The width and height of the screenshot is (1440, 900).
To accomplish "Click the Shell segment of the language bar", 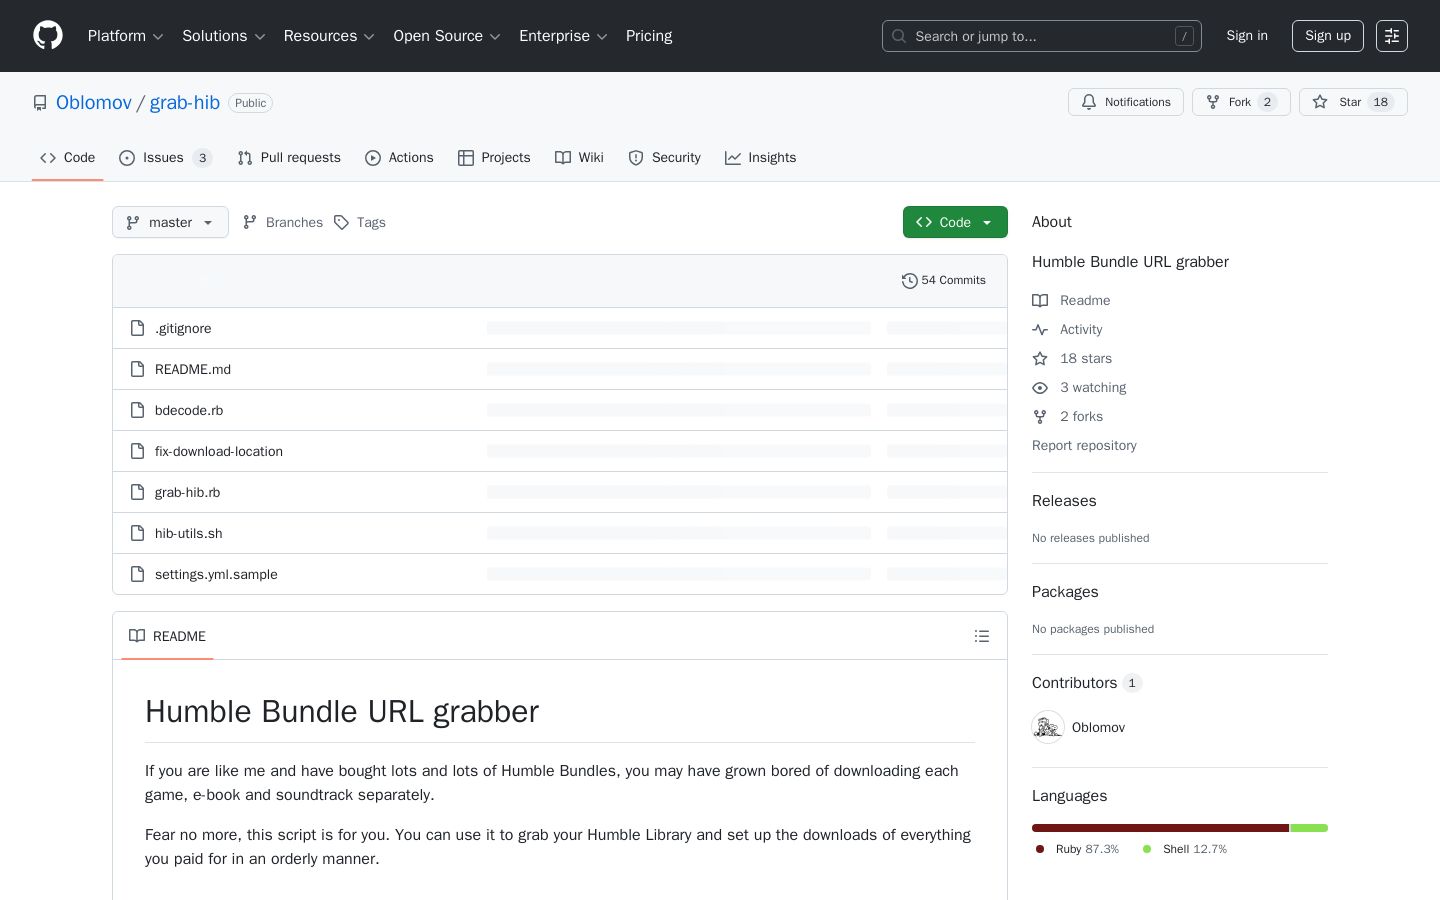I will click(x=1309, y=828).
